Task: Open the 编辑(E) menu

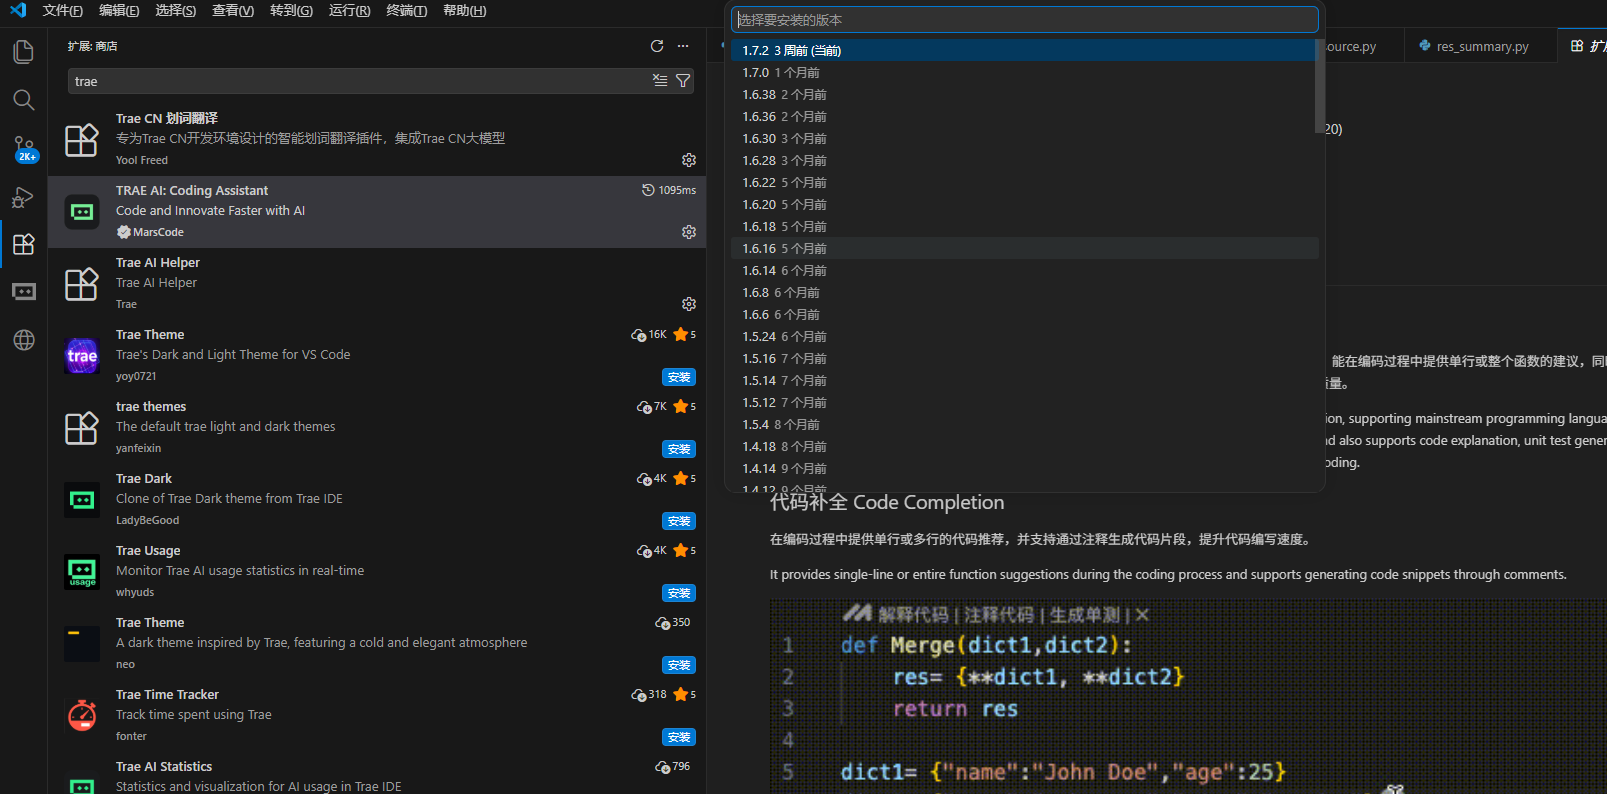Action: click(x=119, y=10)
